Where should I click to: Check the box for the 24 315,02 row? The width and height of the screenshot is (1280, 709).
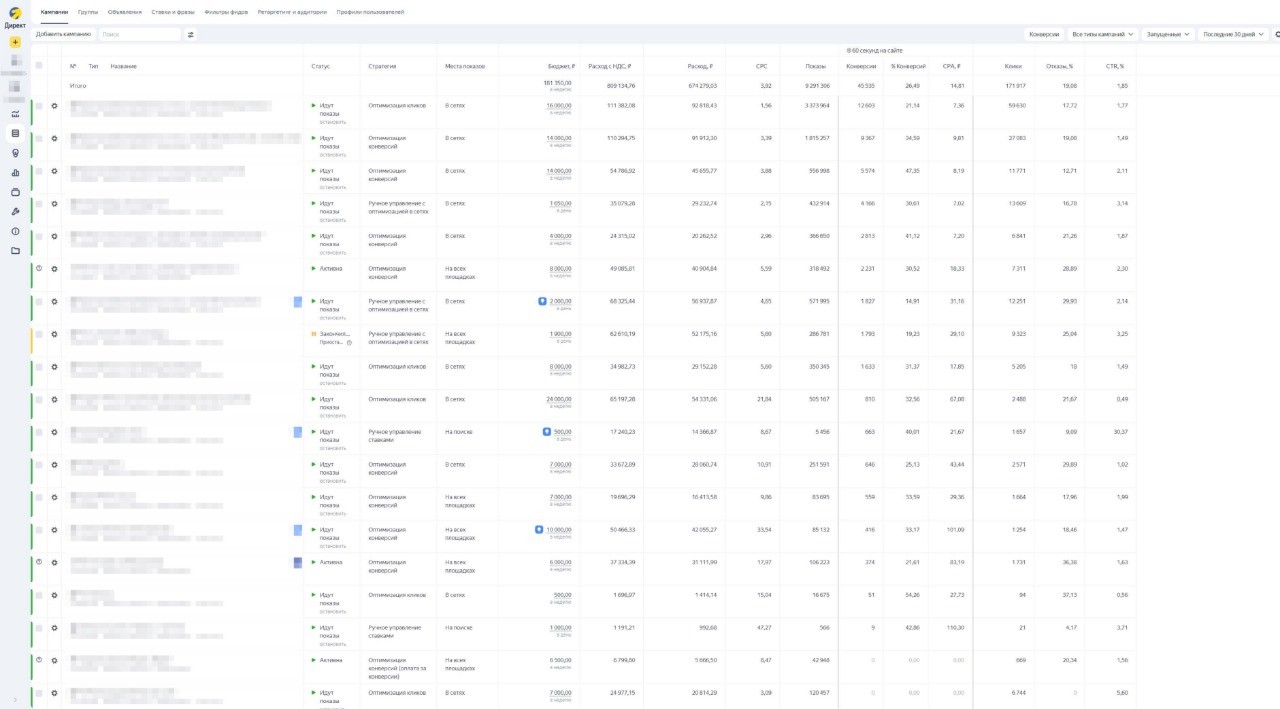click(x=39, y=236)
